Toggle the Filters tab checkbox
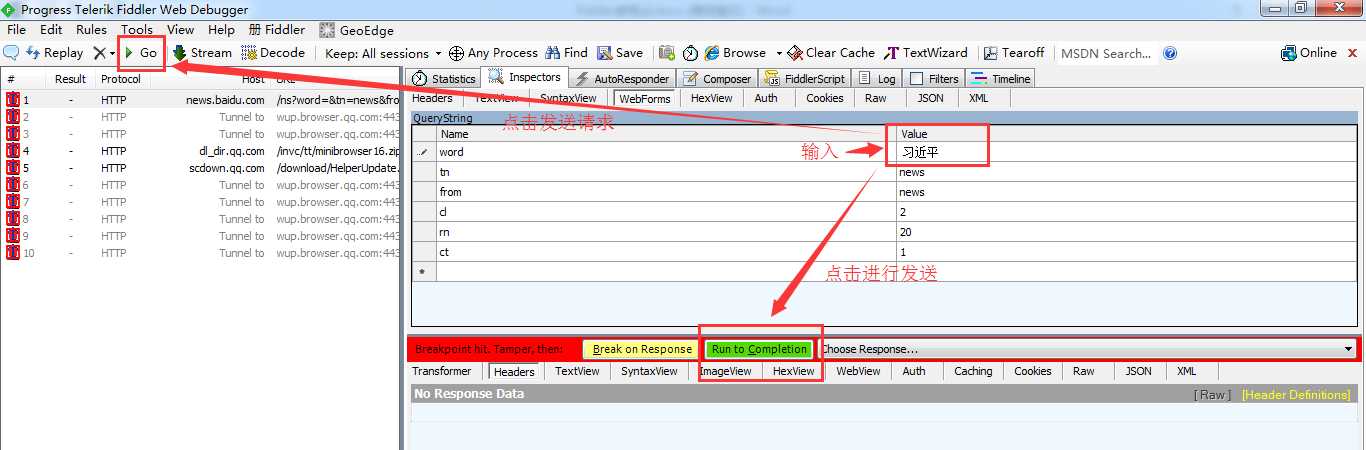 click(916, 78)
